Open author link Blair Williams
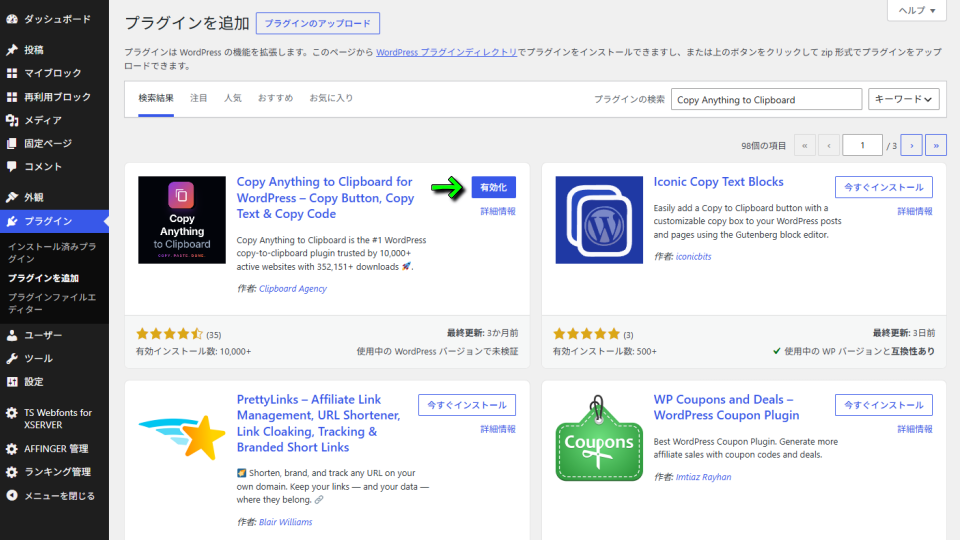This screenshot has height=540, width=960. point(285,522)
